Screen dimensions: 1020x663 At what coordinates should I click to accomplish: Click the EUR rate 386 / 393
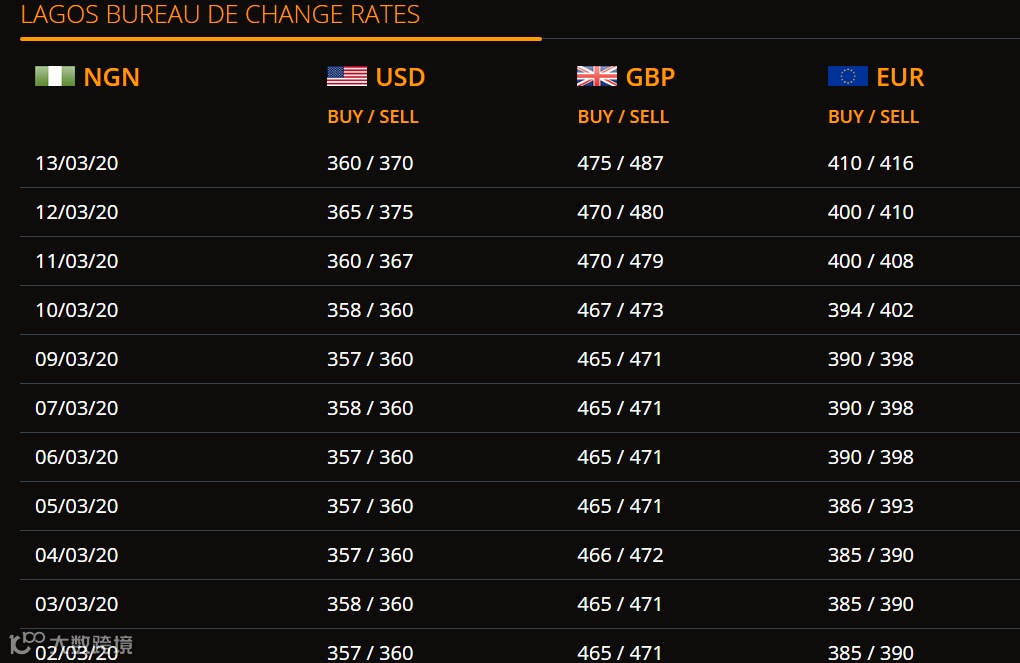(x=871, y=506)
